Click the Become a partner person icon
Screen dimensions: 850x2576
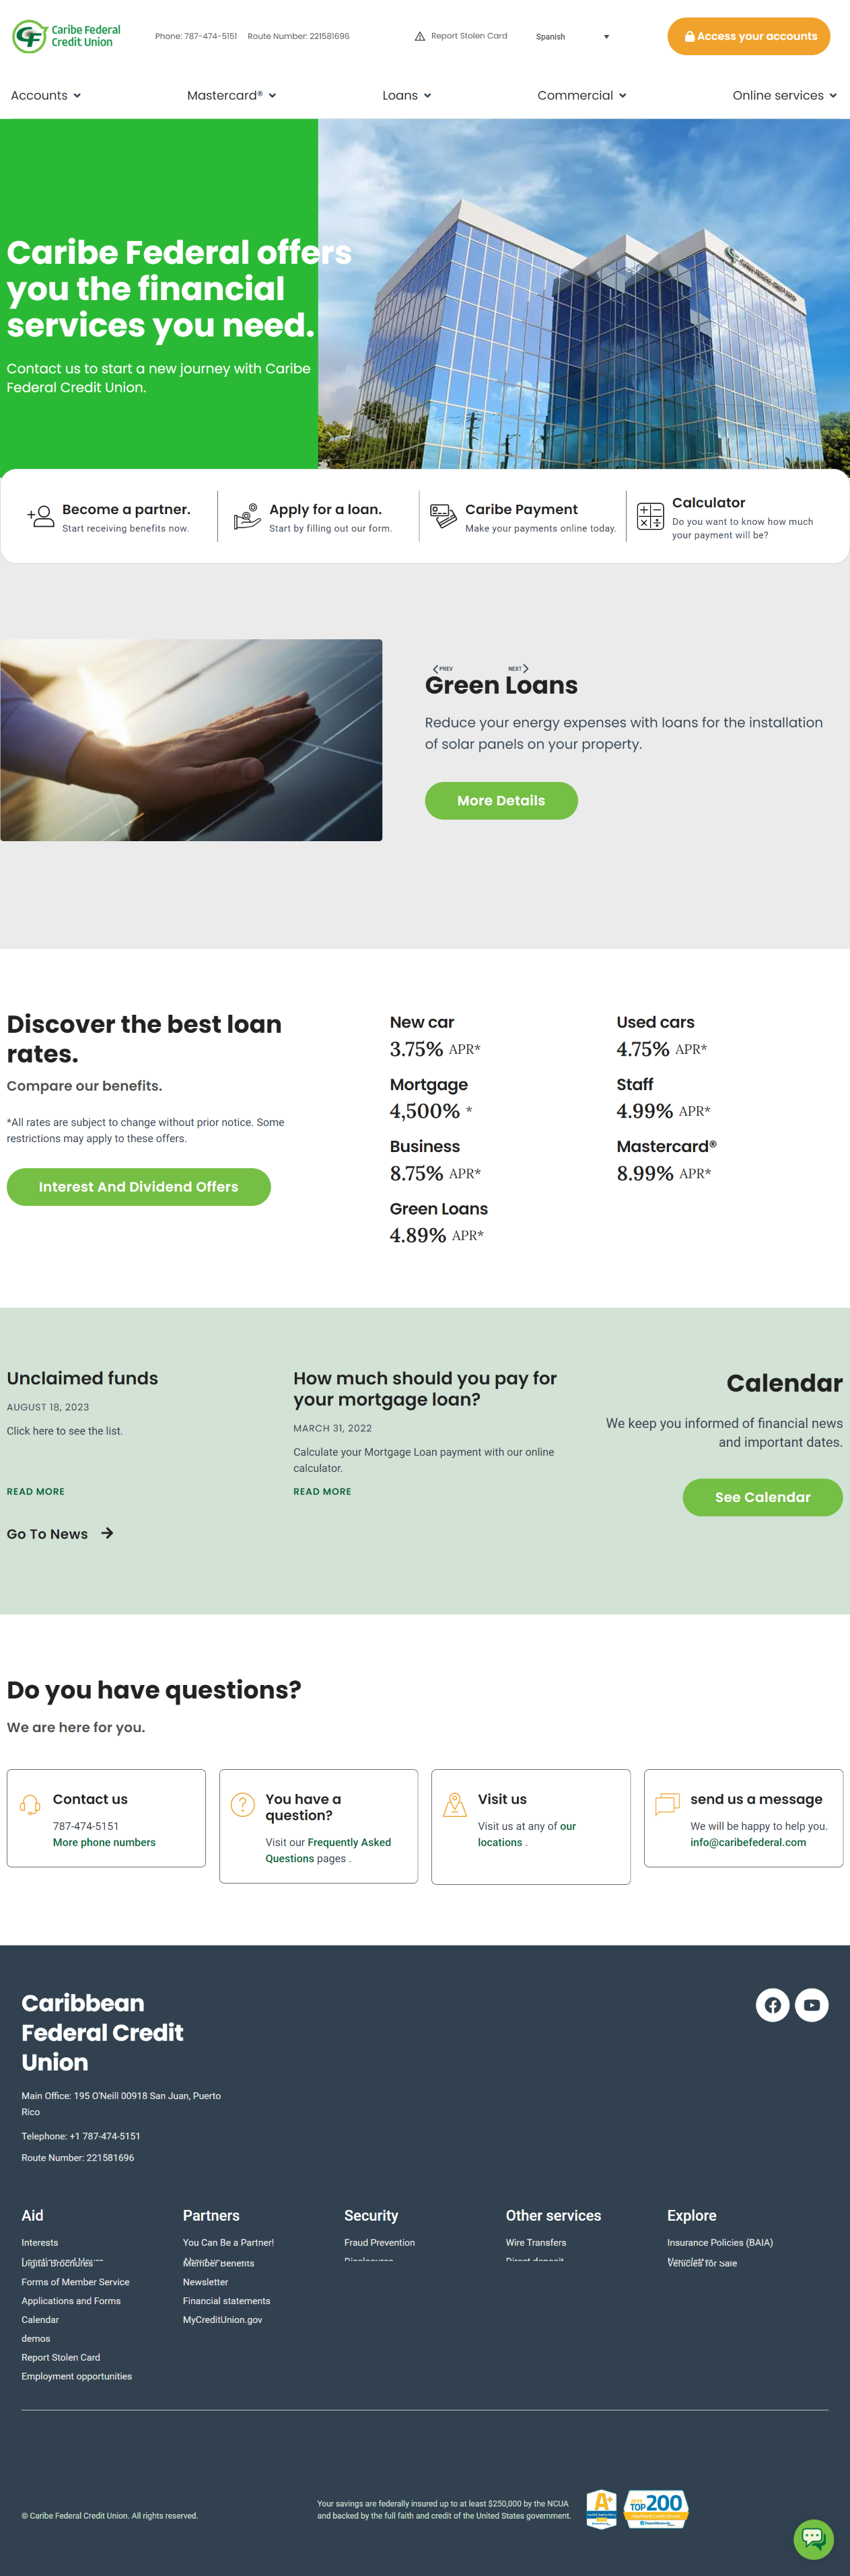tap(41, 516)
